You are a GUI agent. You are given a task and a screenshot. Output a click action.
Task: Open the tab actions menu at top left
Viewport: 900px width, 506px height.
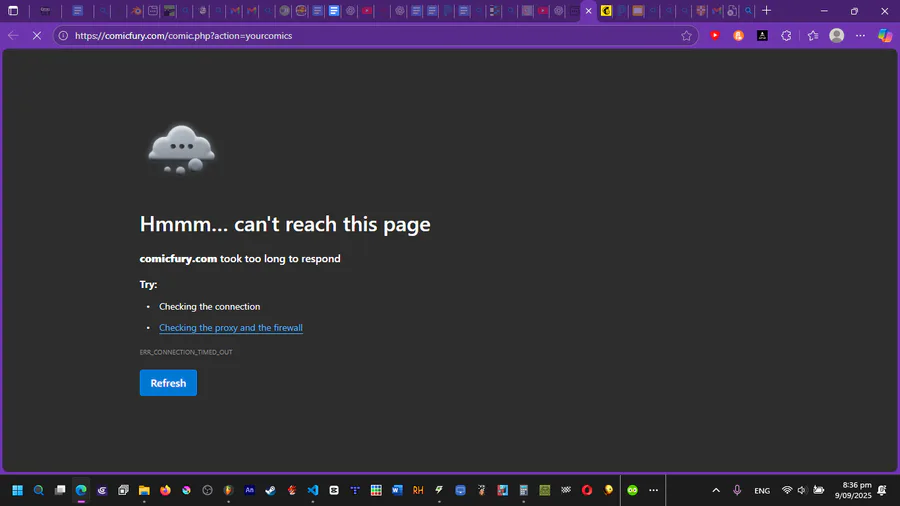click(x=13, y=11)
